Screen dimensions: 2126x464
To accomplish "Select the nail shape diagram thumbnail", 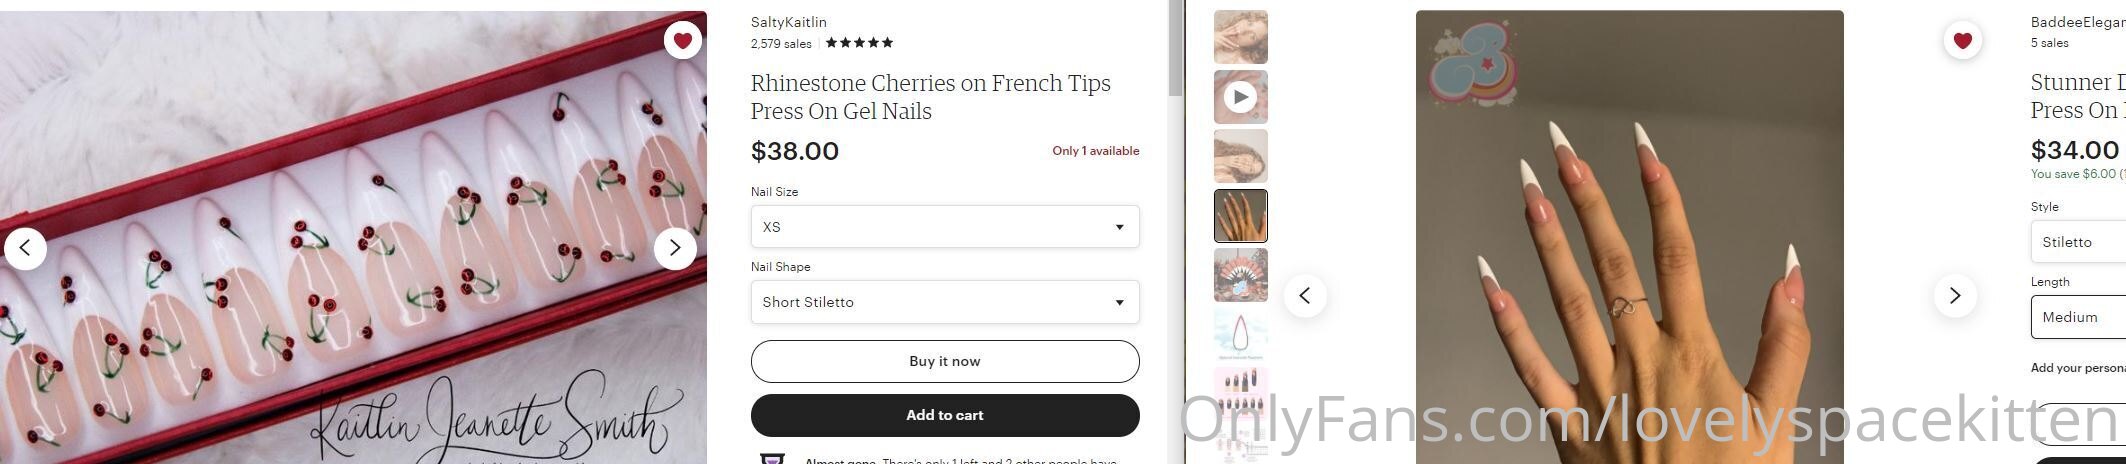I will pos(1240,335).
